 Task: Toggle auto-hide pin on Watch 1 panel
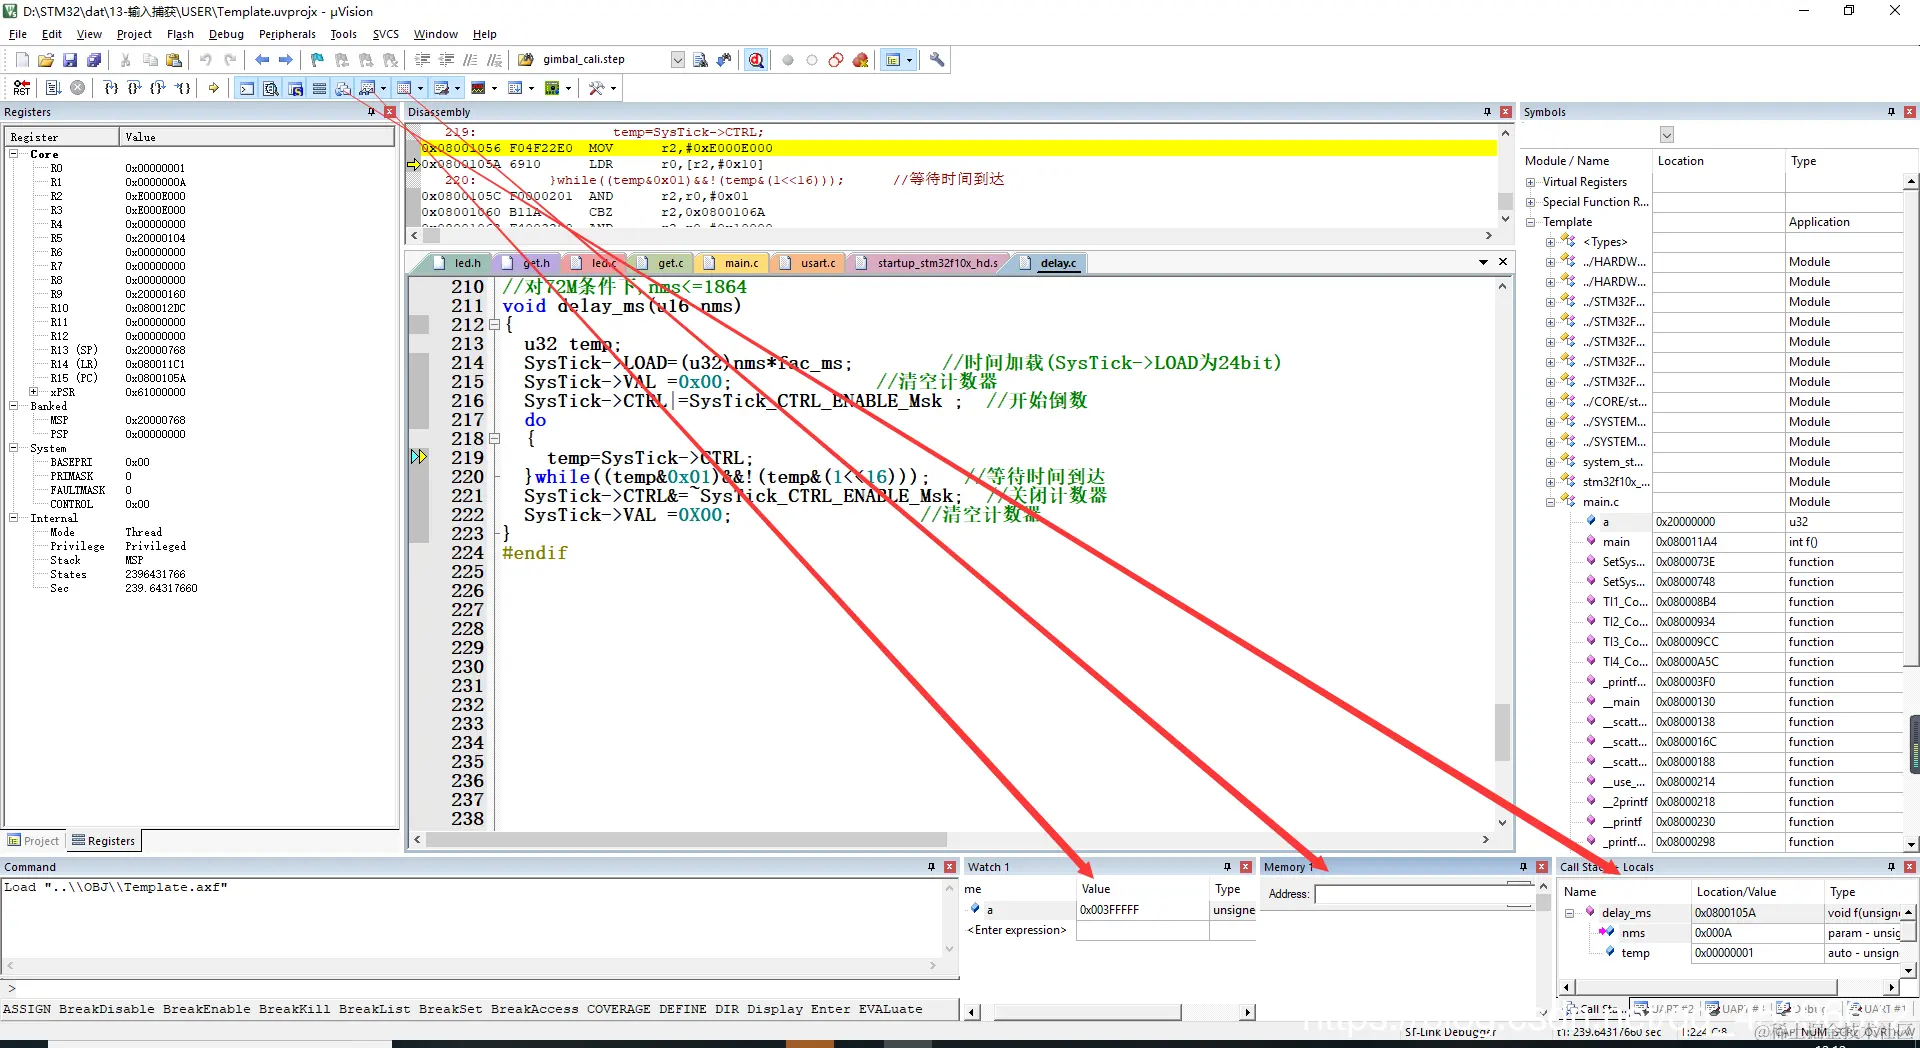point(1227,867)
